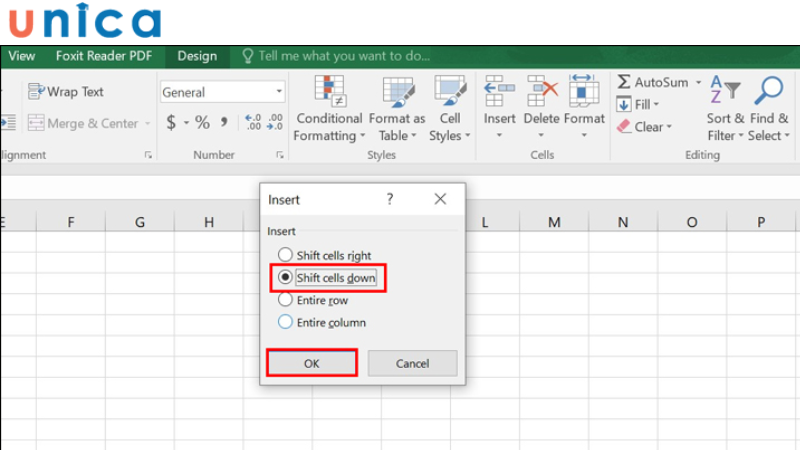Expand Delete cells dropdown arrow

coord(541,135)
